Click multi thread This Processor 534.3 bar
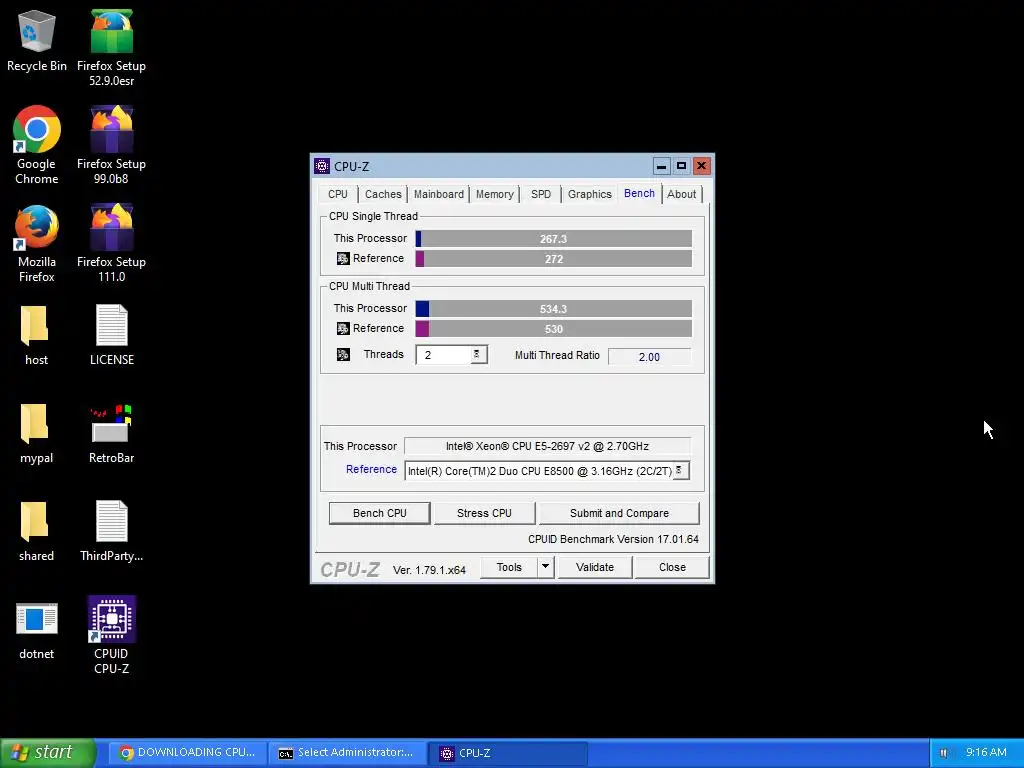The image size is (1024, 768). [x=554, y=308]
